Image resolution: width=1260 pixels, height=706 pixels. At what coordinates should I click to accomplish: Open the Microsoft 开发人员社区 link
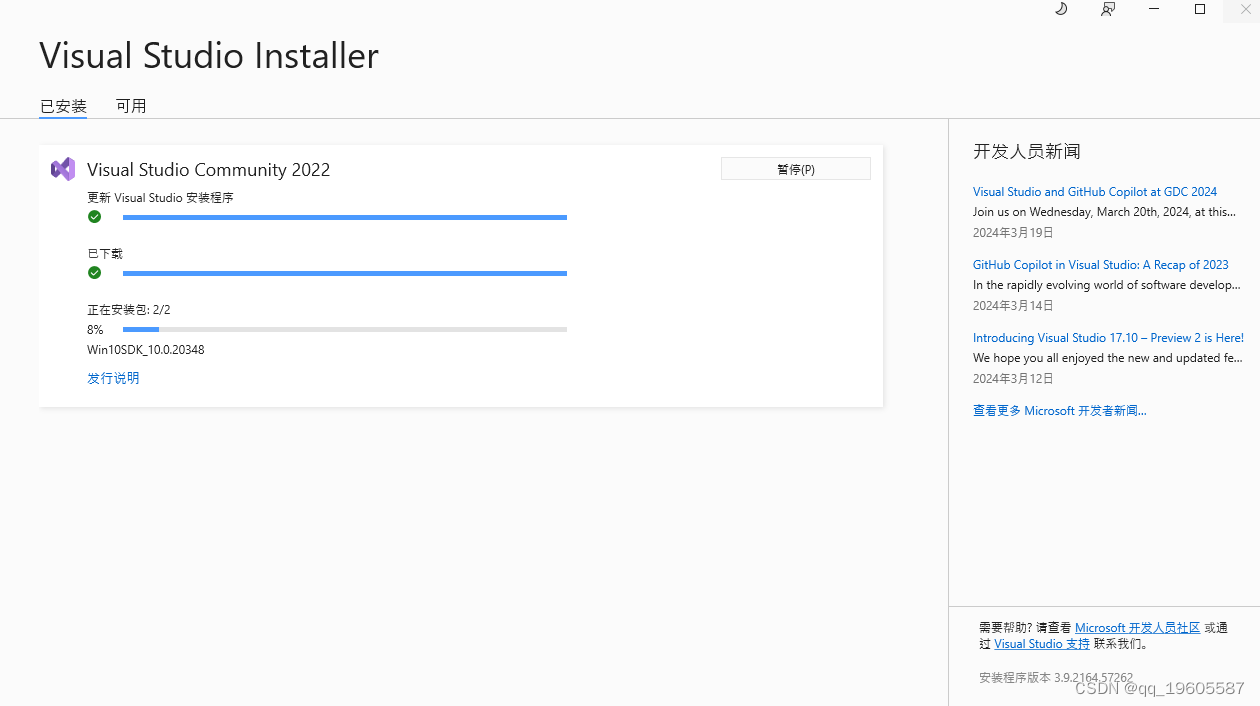point(1137,627)
